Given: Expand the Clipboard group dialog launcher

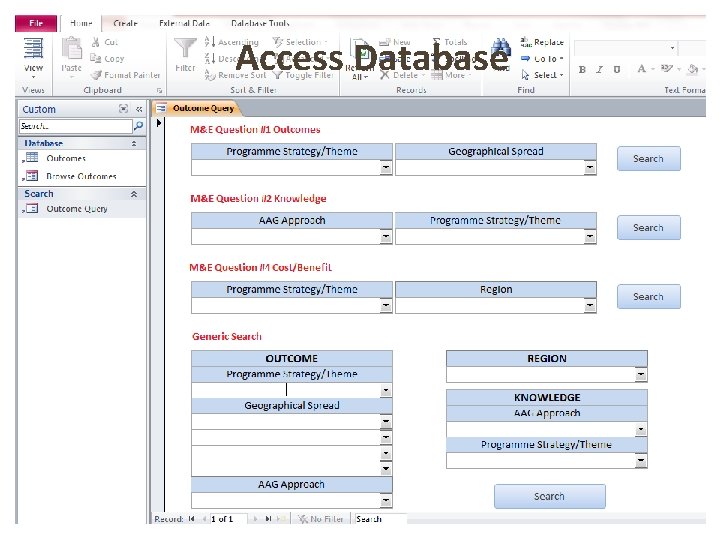Looking at the screenshot, I should click(x=159, y=90).
